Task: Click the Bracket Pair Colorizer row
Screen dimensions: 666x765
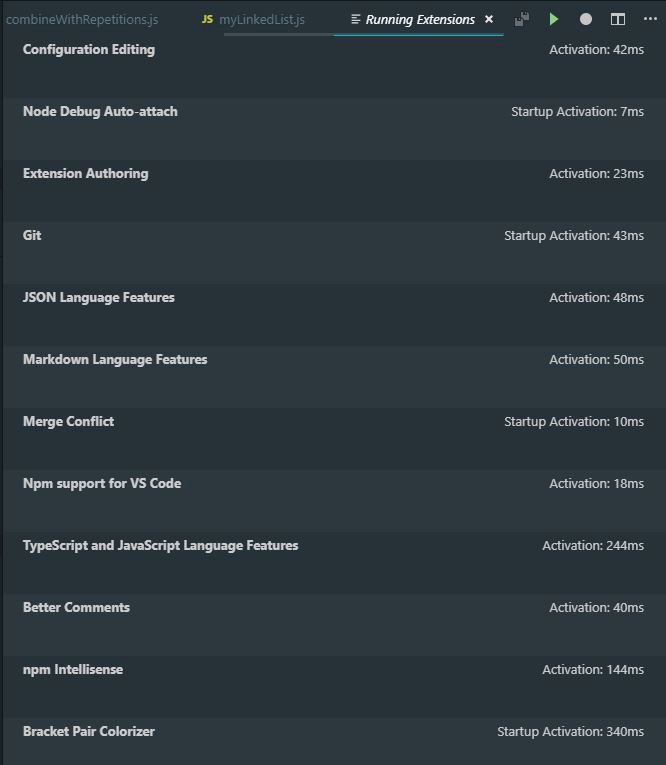Action: [x=334, y=742]
